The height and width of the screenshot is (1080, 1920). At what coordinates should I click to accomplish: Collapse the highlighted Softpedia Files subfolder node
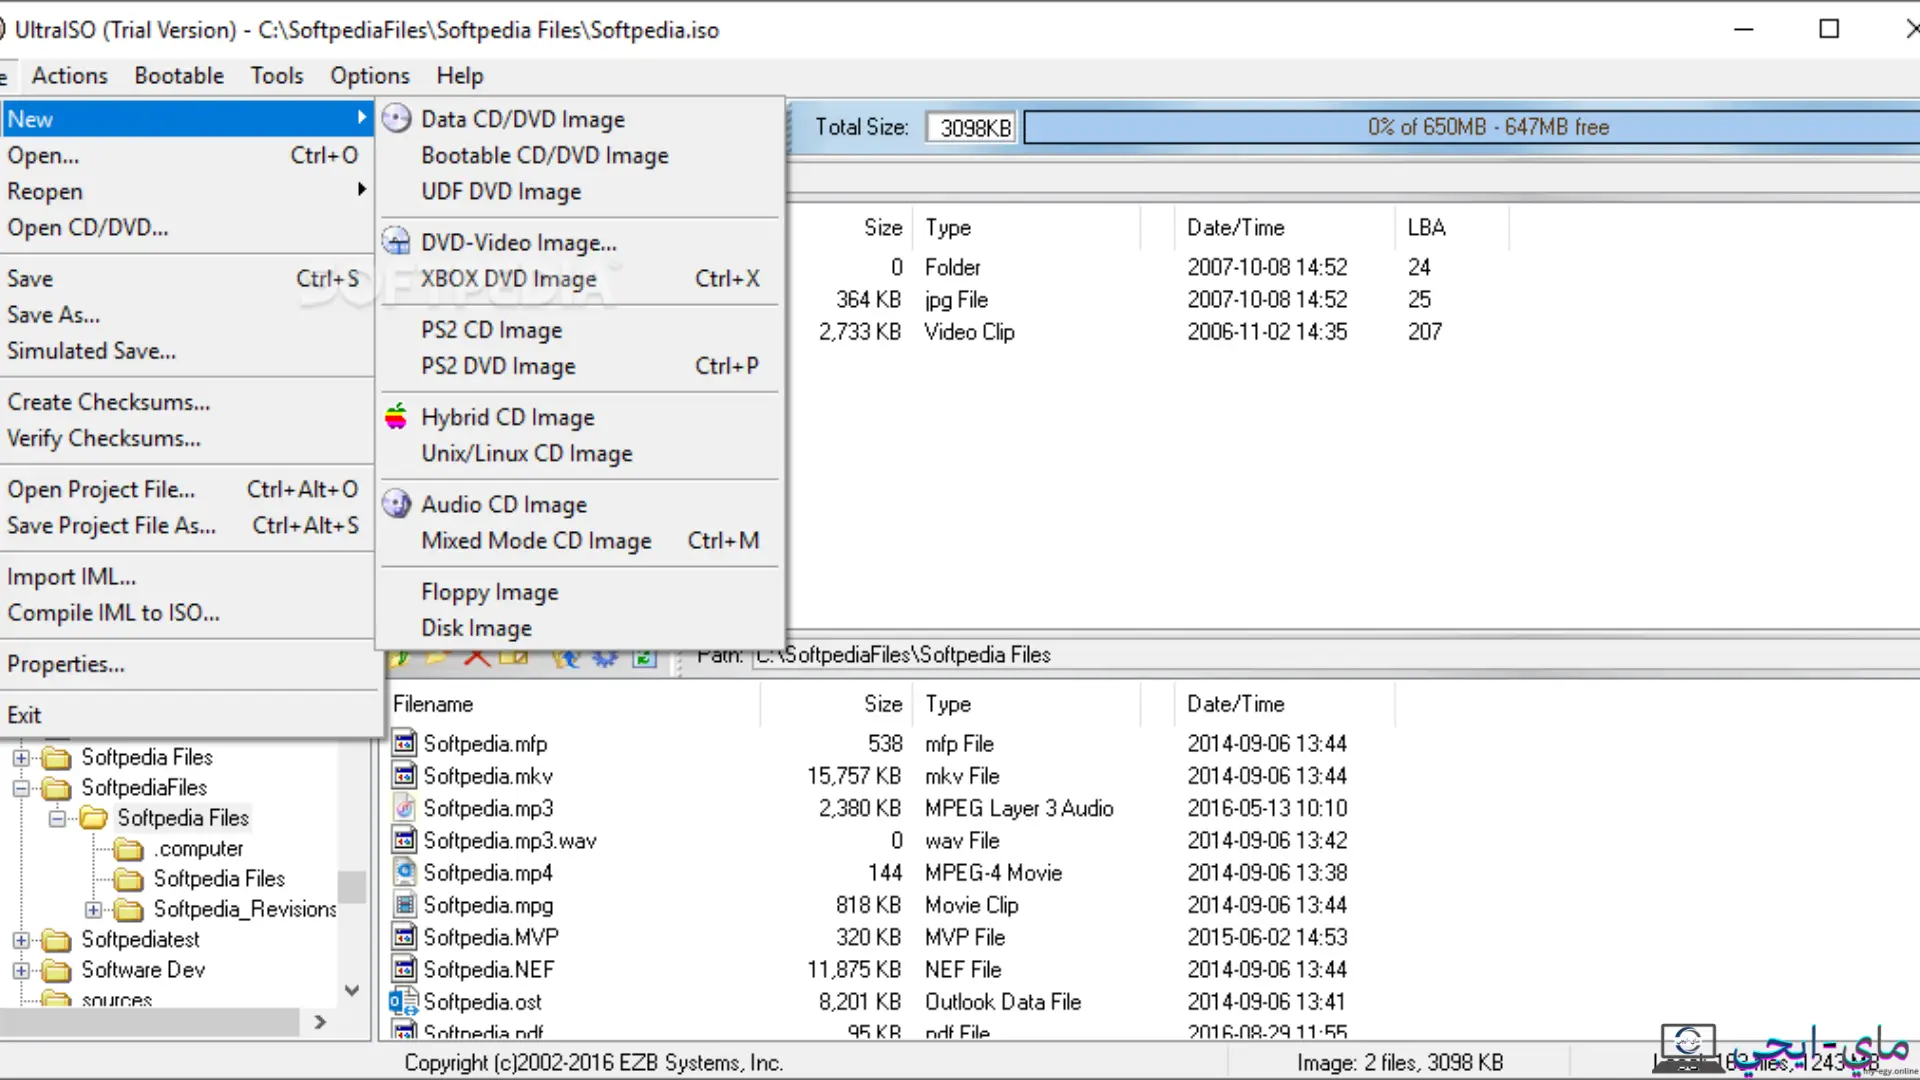tap(57, 818)
